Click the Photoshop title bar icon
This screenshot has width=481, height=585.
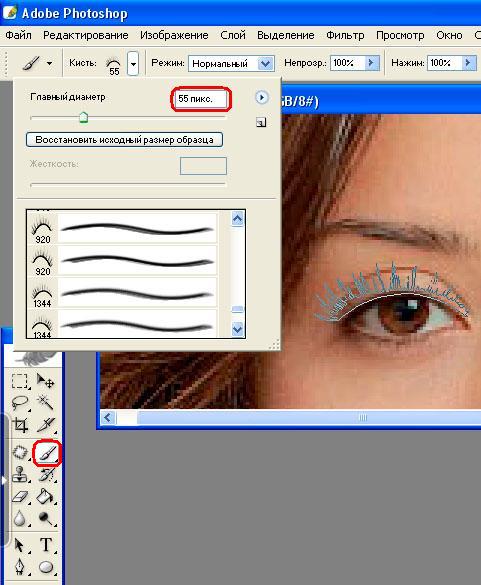(9, 12)
